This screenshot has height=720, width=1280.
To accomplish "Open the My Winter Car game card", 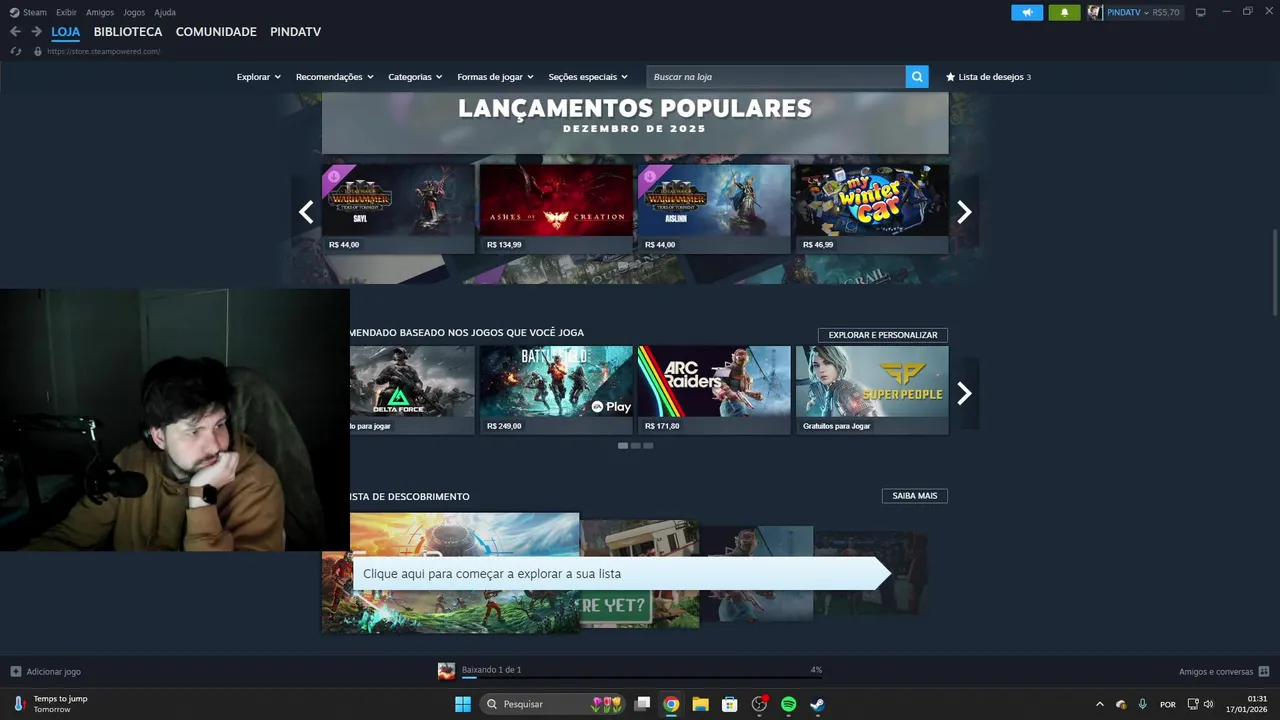I will point(872,209).
